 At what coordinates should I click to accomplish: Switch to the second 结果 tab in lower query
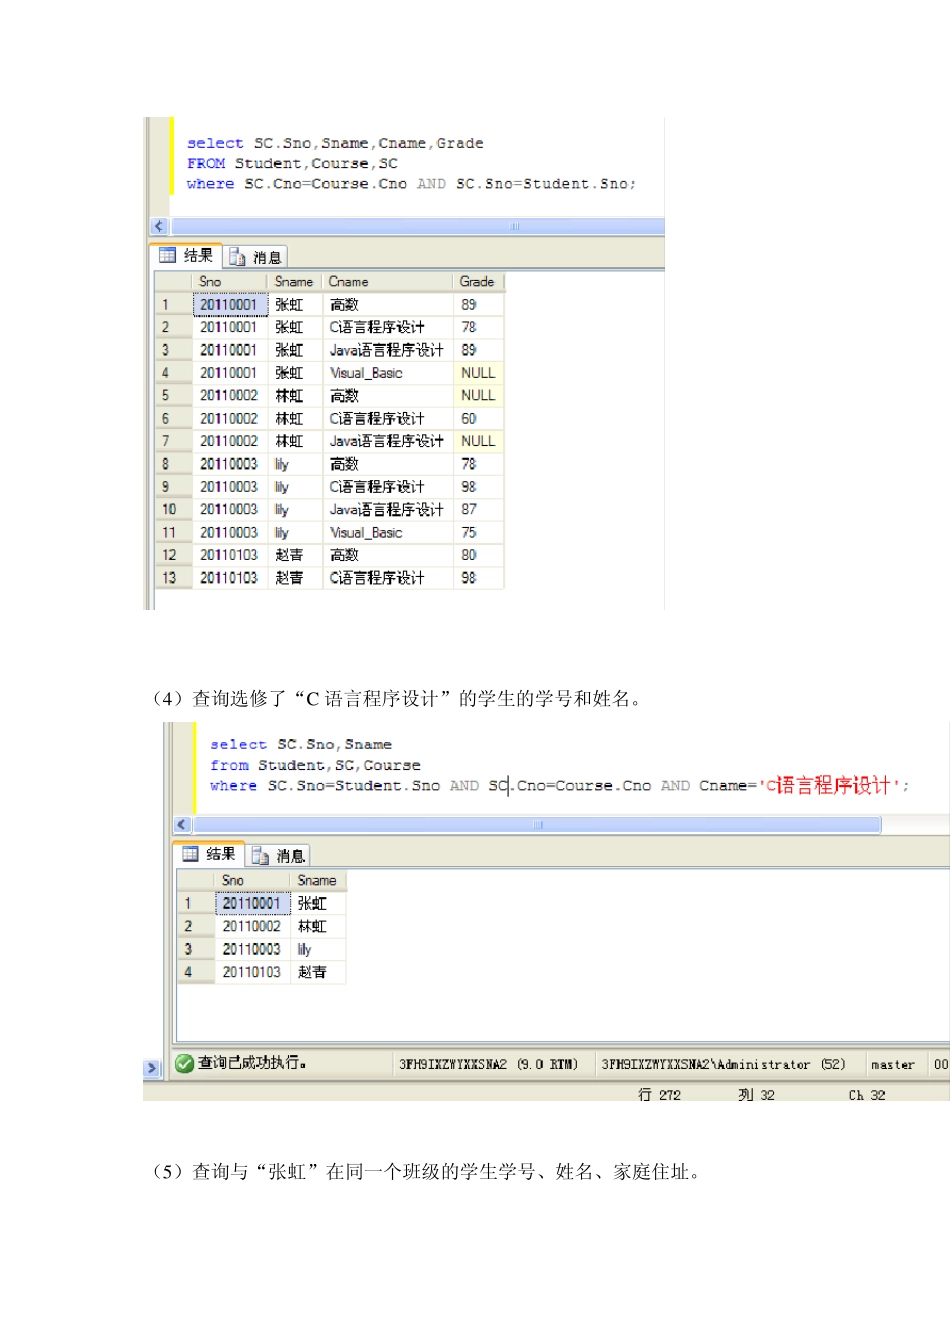pos(209,854)
